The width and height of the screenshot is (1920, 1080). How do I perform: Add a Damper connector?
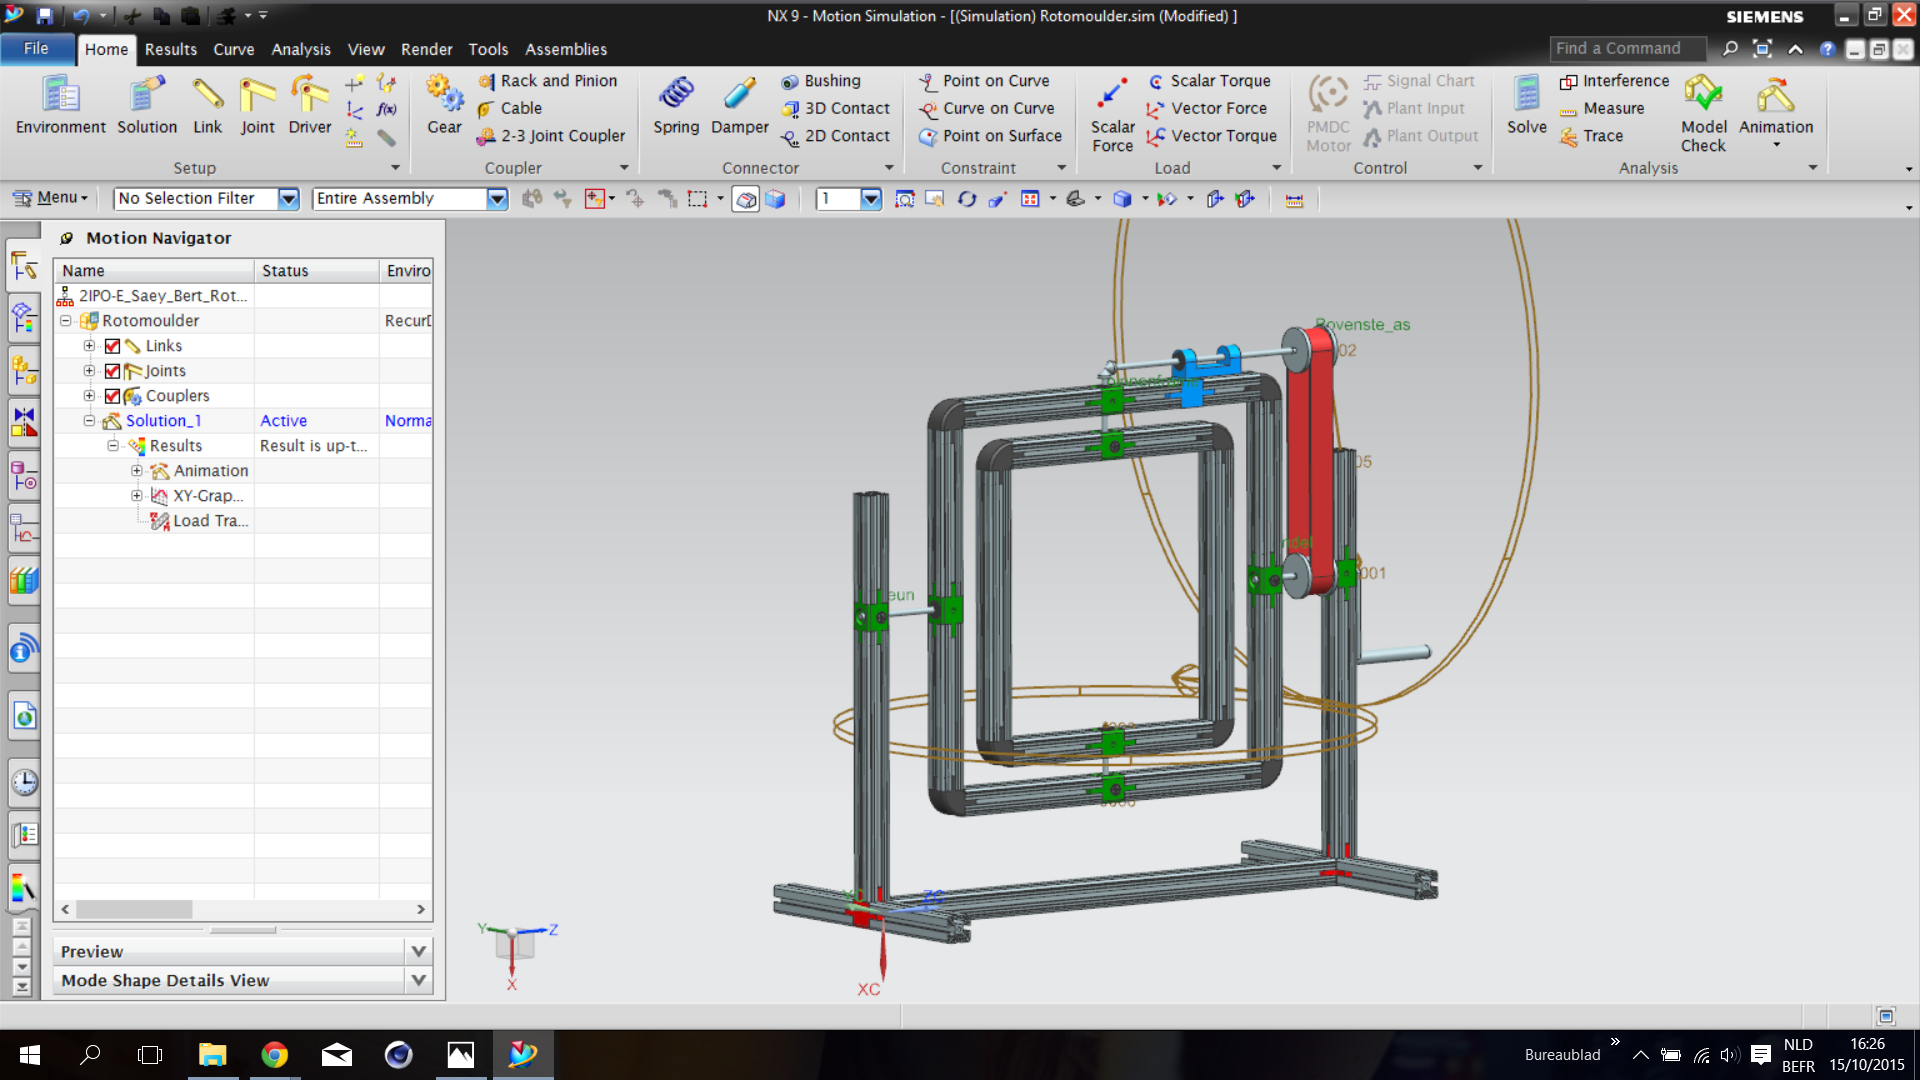coord(740,106)
